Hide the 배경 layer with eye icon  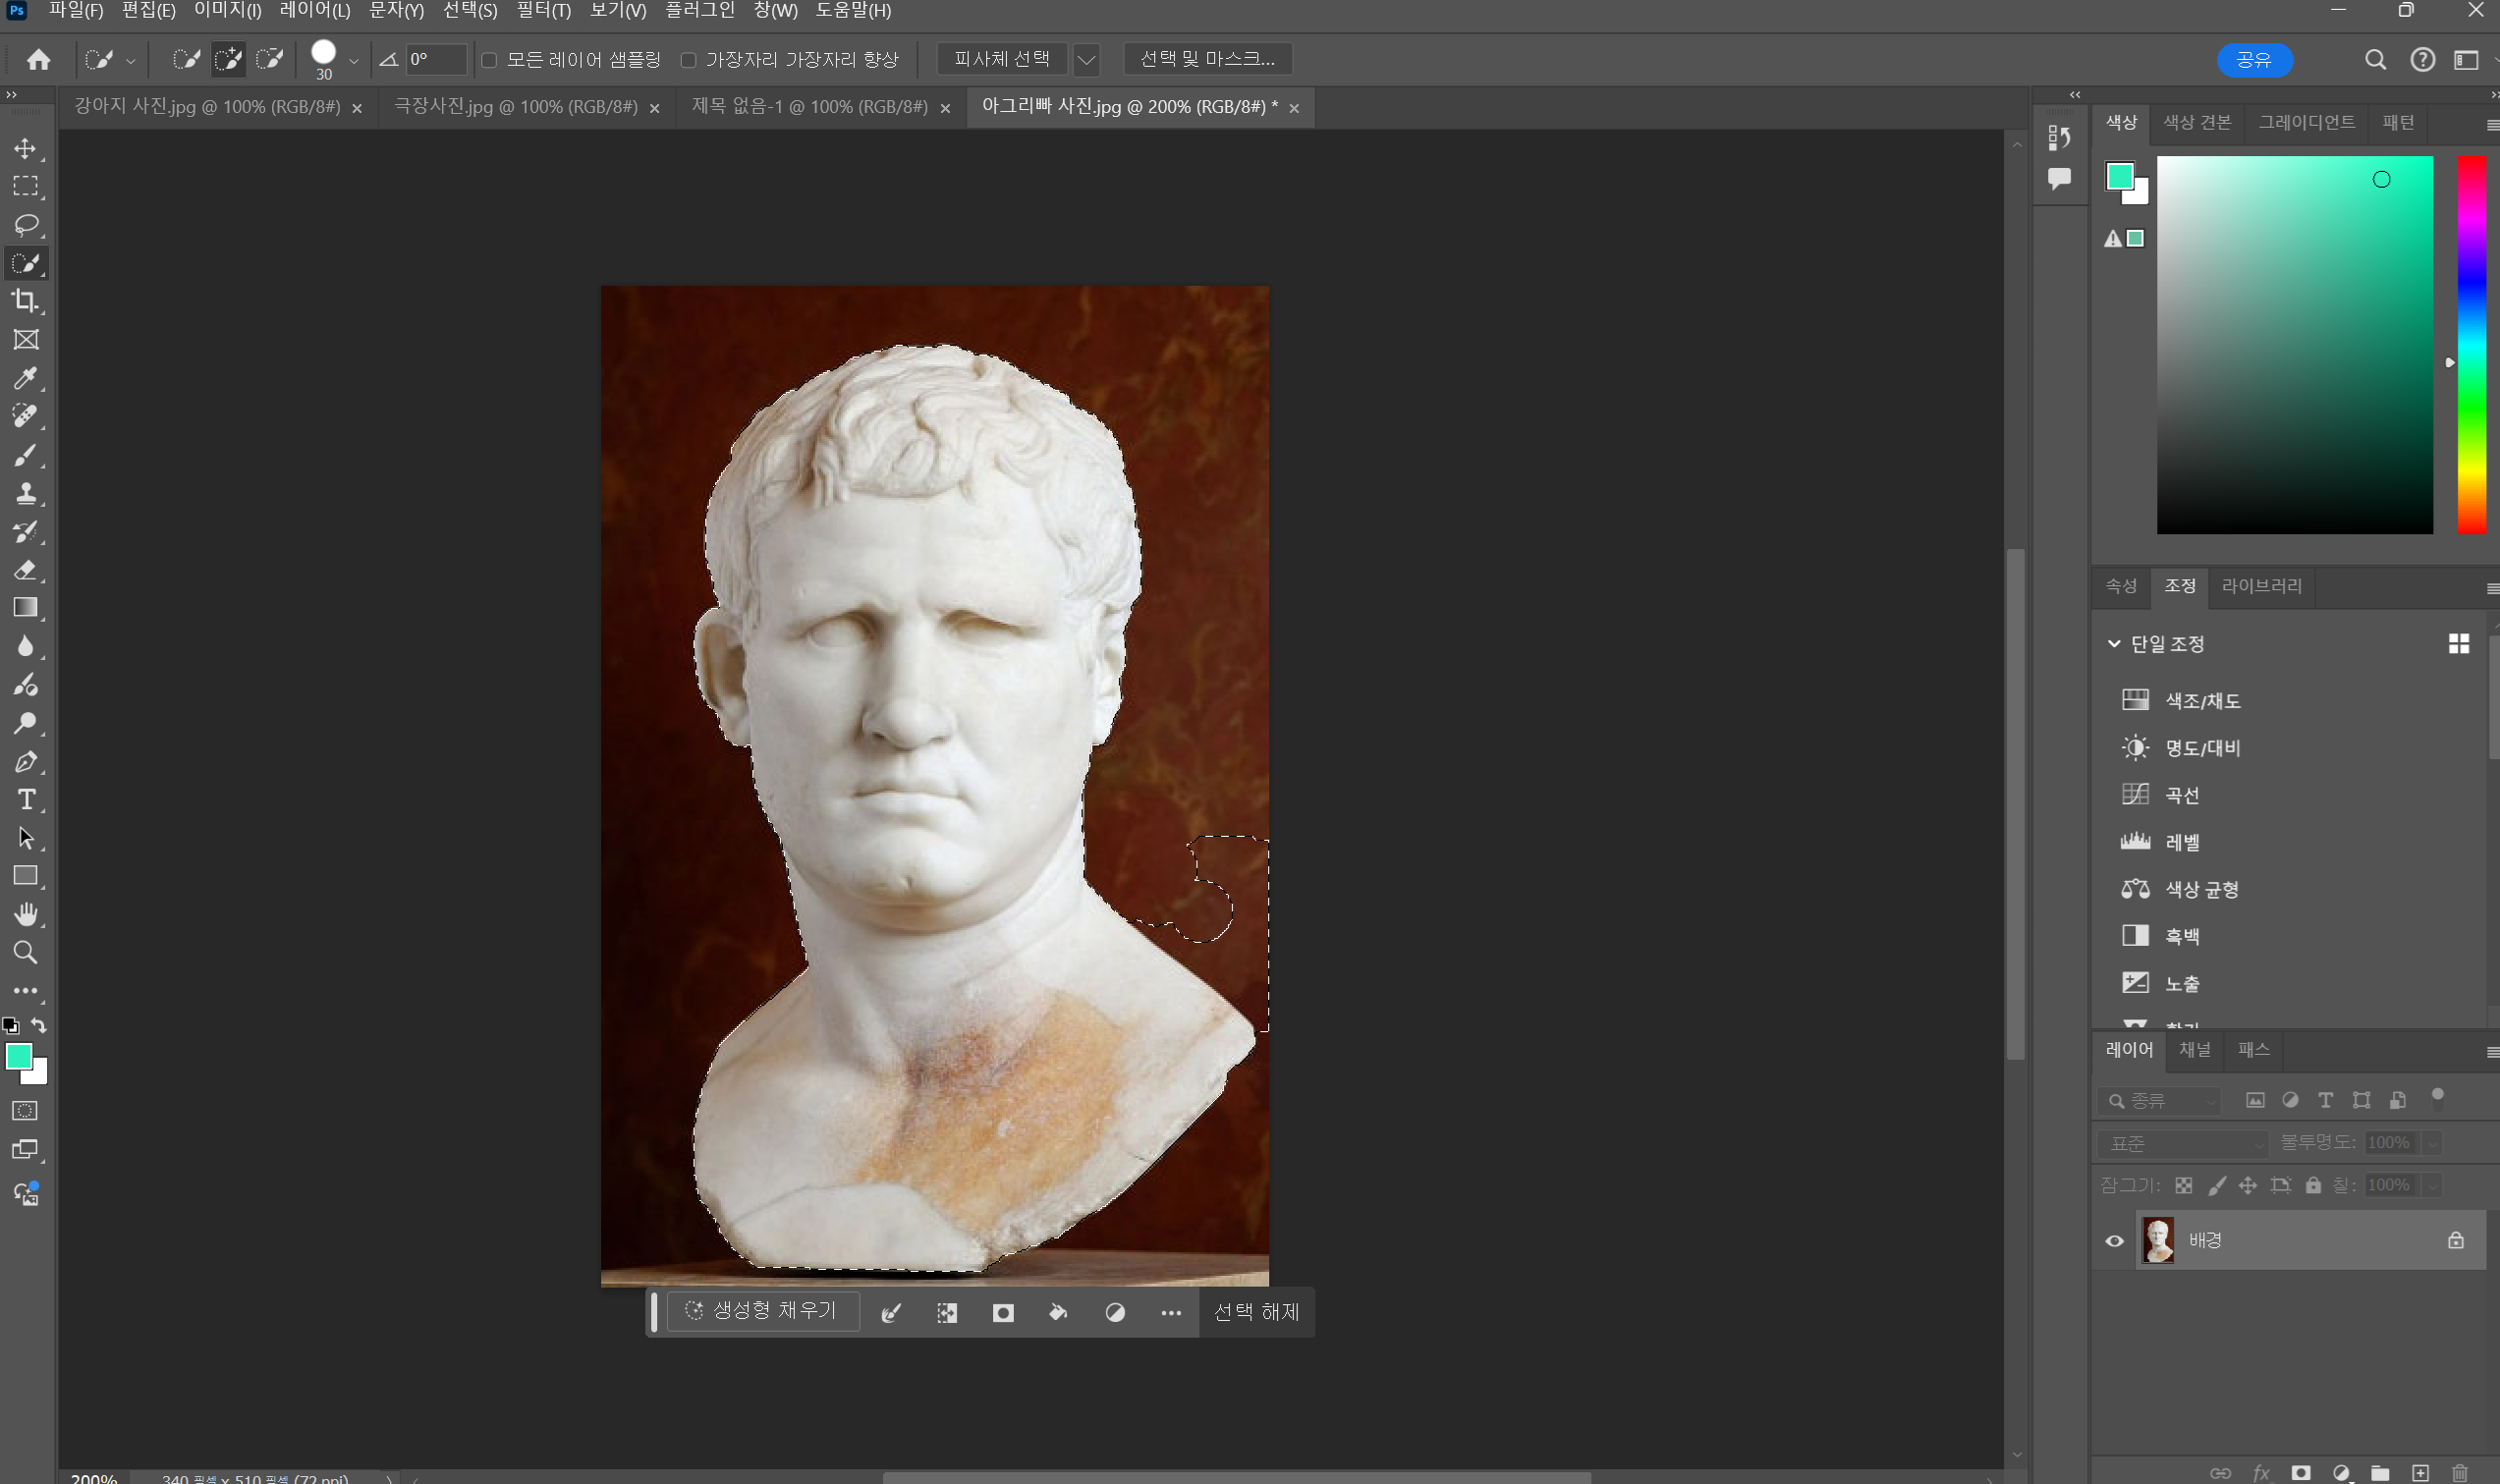[2114, 1241]
